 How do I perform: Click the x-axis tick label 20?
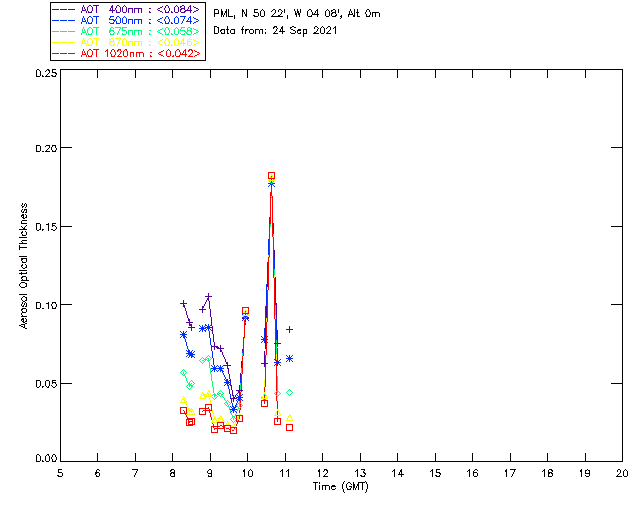pyautogui.click(x=622, y=473)
